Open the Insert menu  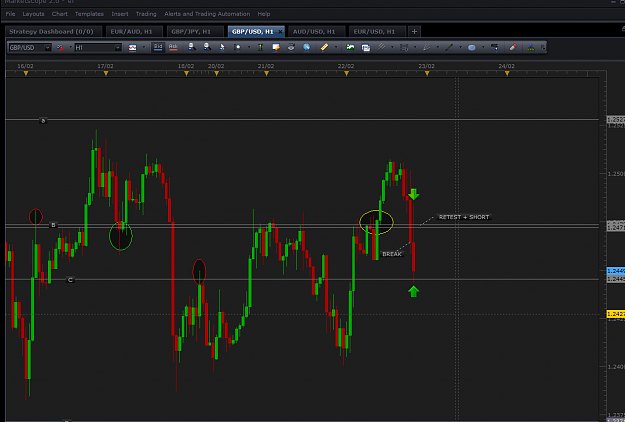click(120, 14)
